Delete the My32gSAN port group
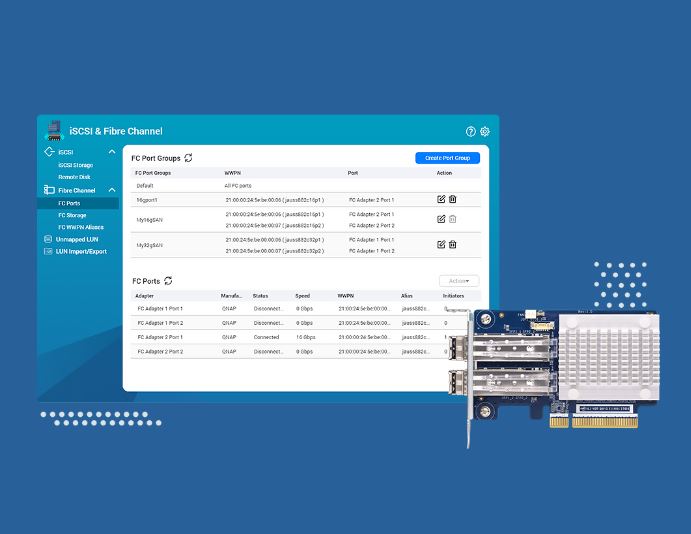 (452, 244)
